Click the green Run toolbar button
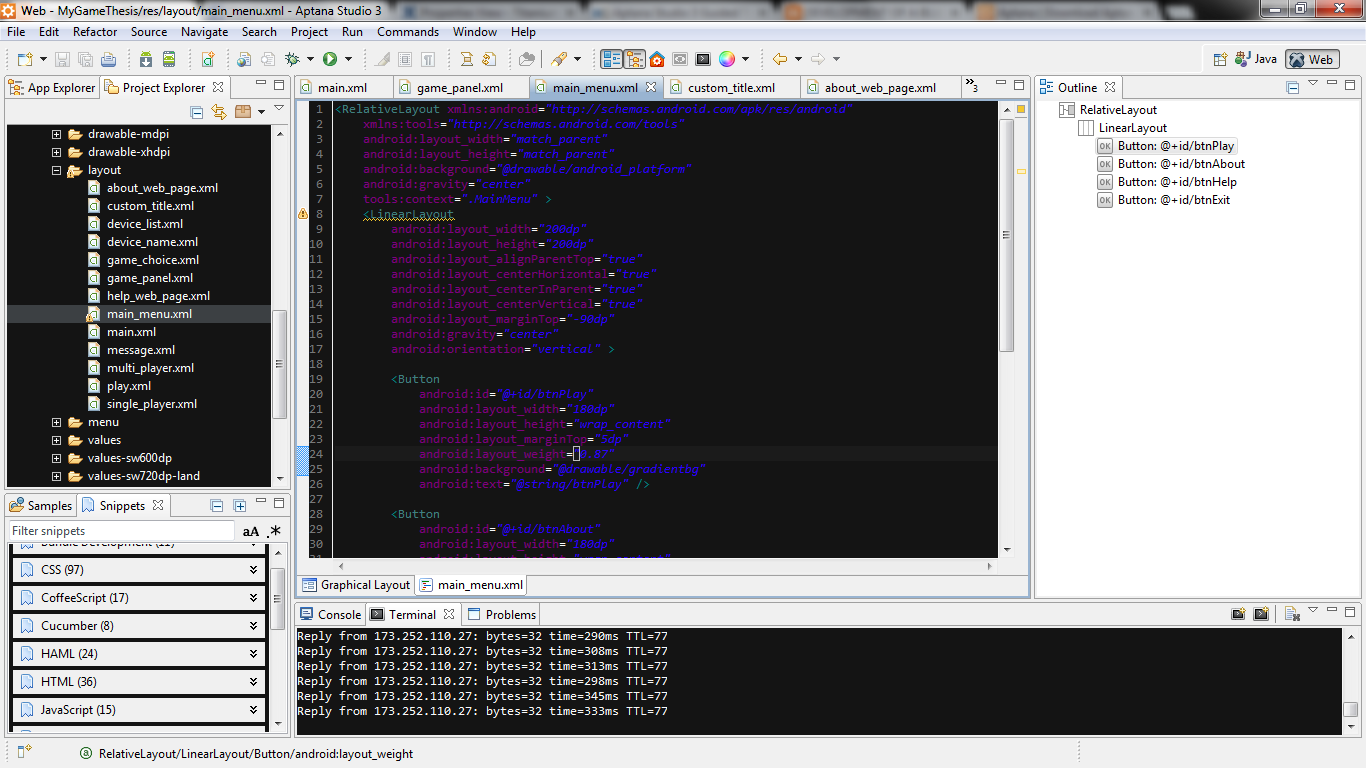The height and width of the screenshot is (768, 1366). (330, 59)
